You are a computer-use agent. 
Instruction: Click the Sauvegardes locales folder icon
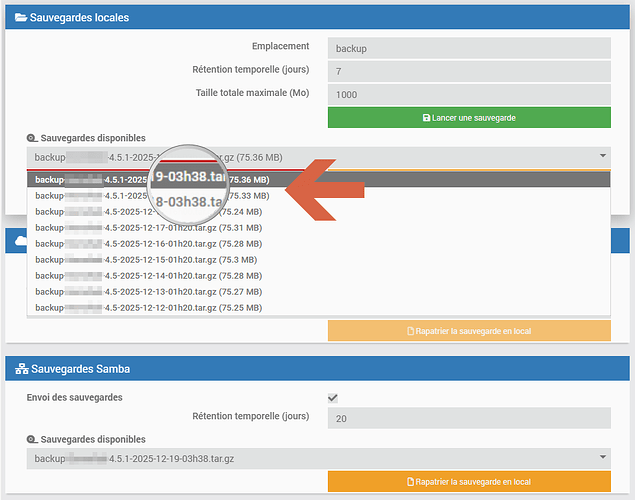pos(21,17)
